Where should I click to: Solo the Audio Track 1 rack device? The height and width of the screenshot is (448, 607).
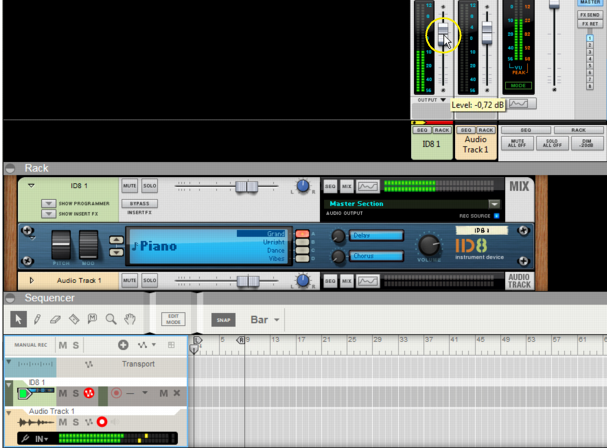coord(149,281)
